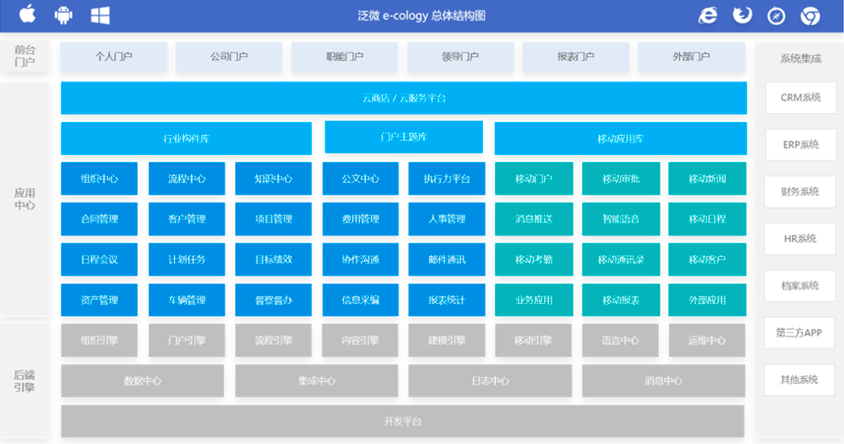The width and height of the screenshot is (844, 444).
Task: Click the 门户引擎 engine tile
Action: (x=187, y=340)
